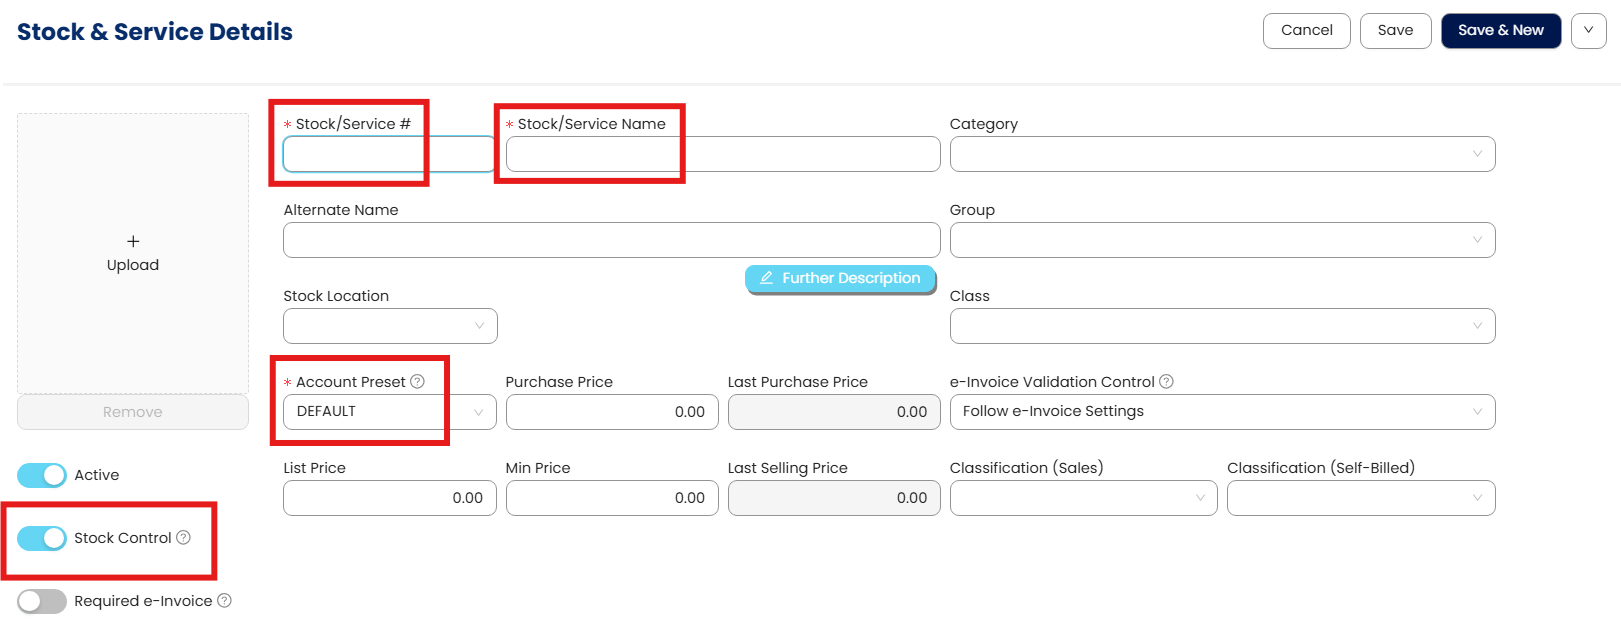Open the e-Invoice Validation Control dropdown
Viewport: 1621px width, 637px height.
click(x=1222, y=412)
